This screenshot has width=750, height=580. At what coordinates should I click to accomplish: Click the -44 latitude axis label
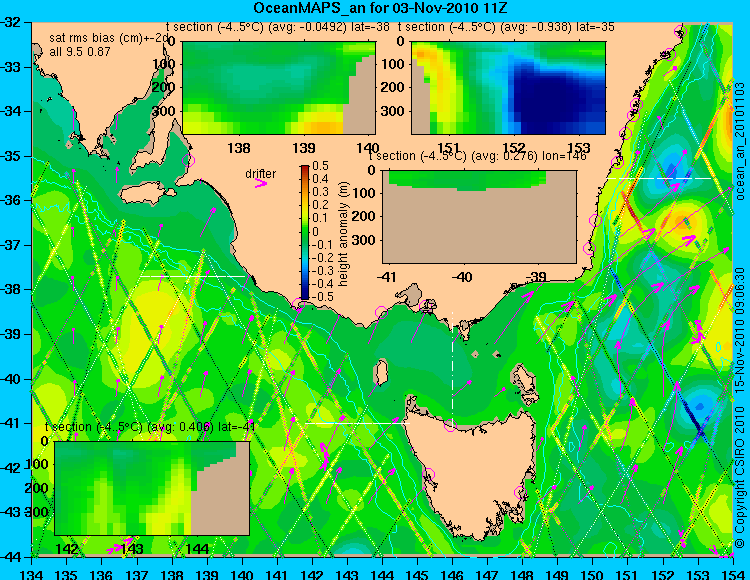coord(12,557)
